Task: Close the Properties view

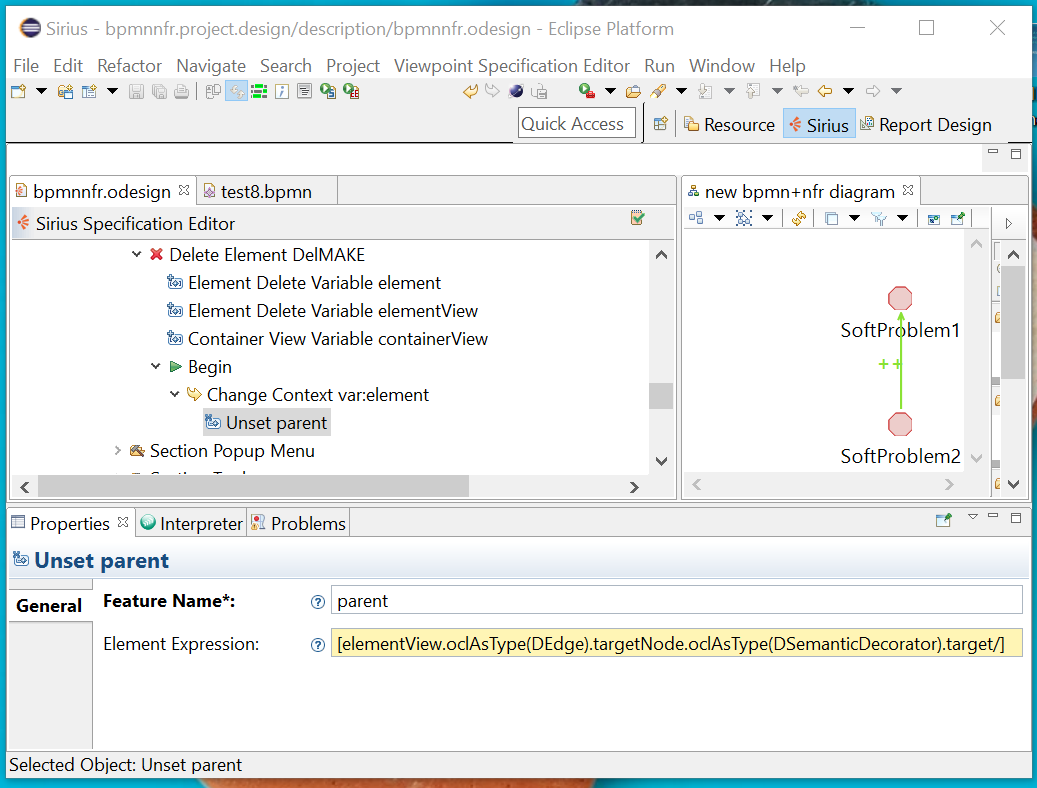Action: pyautogui.click(x=123, y=522)
